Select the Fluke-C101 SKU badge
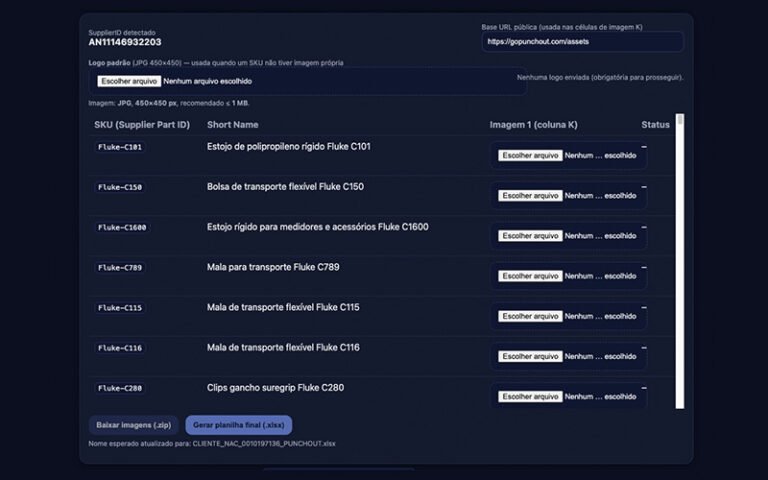Image resolution: width=768 pixels, height=480 pixels. tap(120, 147)
